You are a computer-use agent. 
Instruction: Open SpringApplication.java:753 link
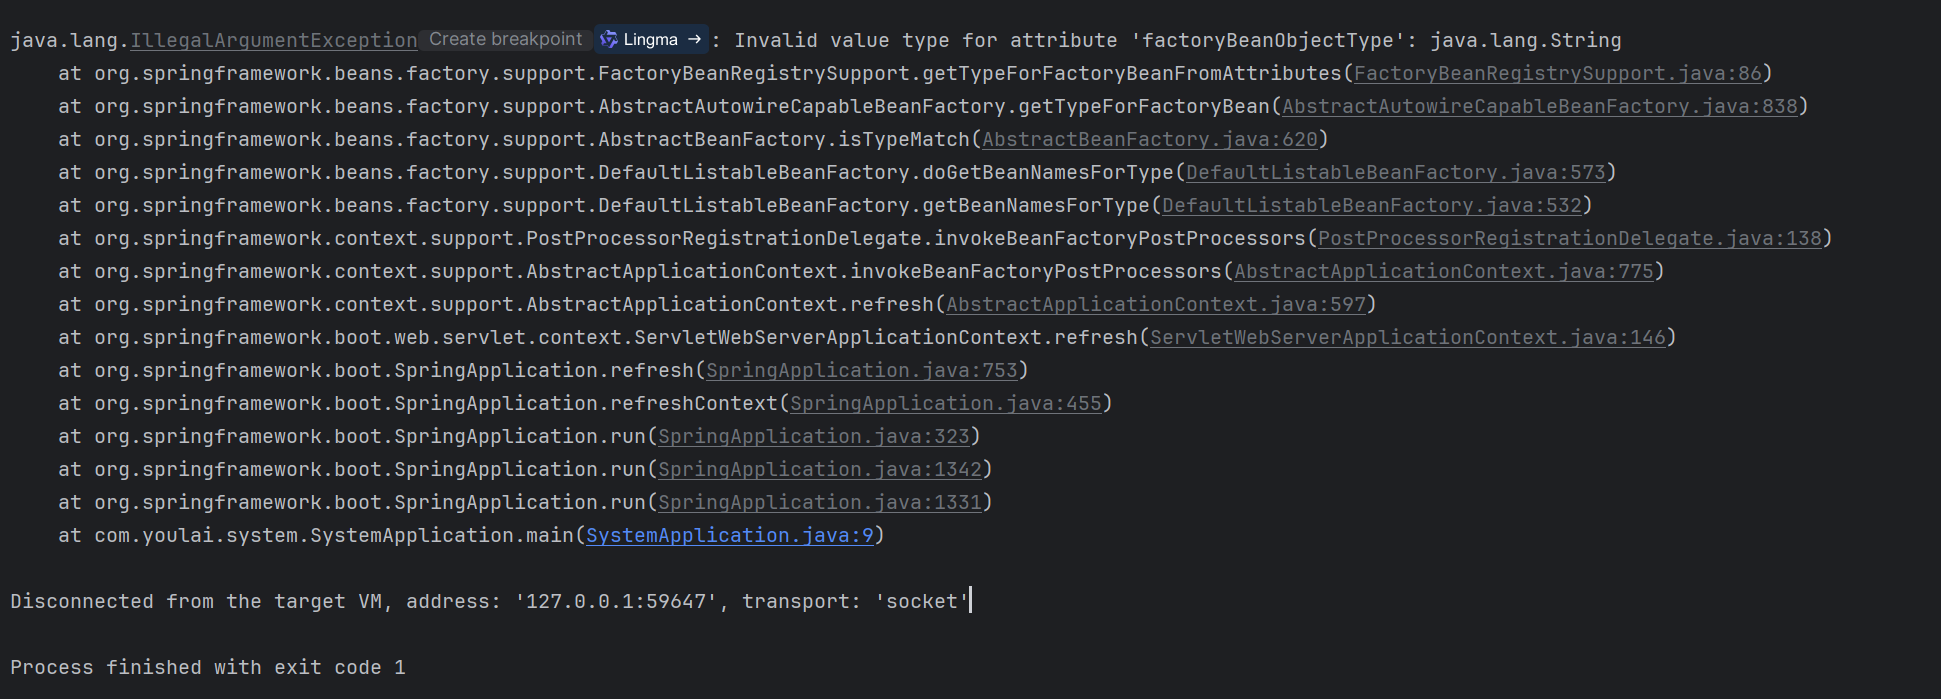pos(861,371)
